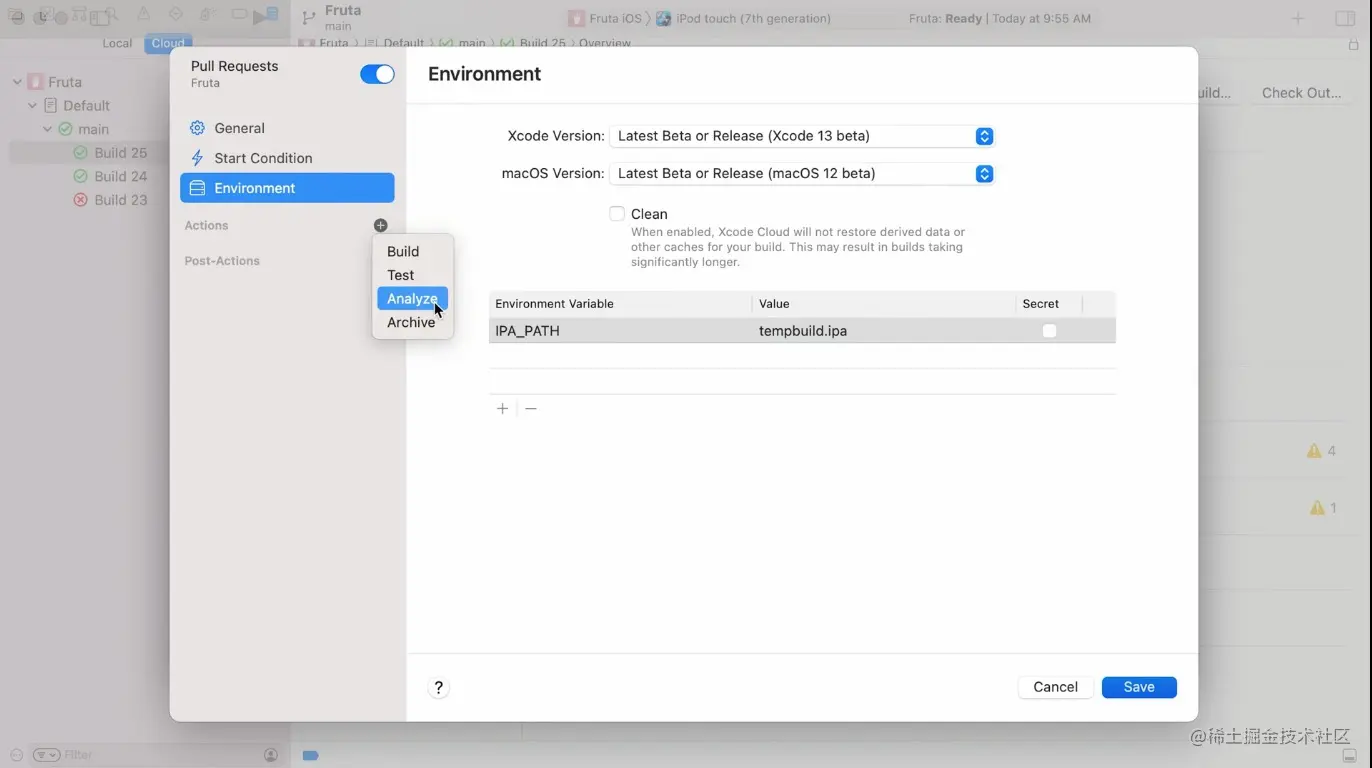Add a new environment variable row
1372x768 pixels.
(x=503, y=408)
